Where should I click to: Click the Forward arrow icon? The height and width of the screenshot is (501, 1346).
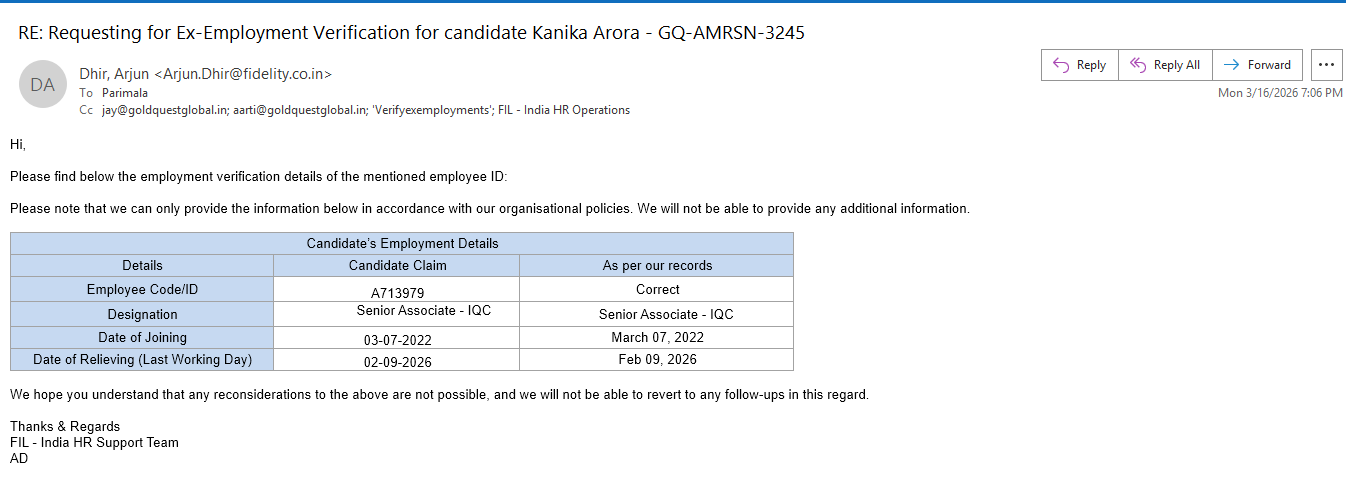[x=1231, y=65]
